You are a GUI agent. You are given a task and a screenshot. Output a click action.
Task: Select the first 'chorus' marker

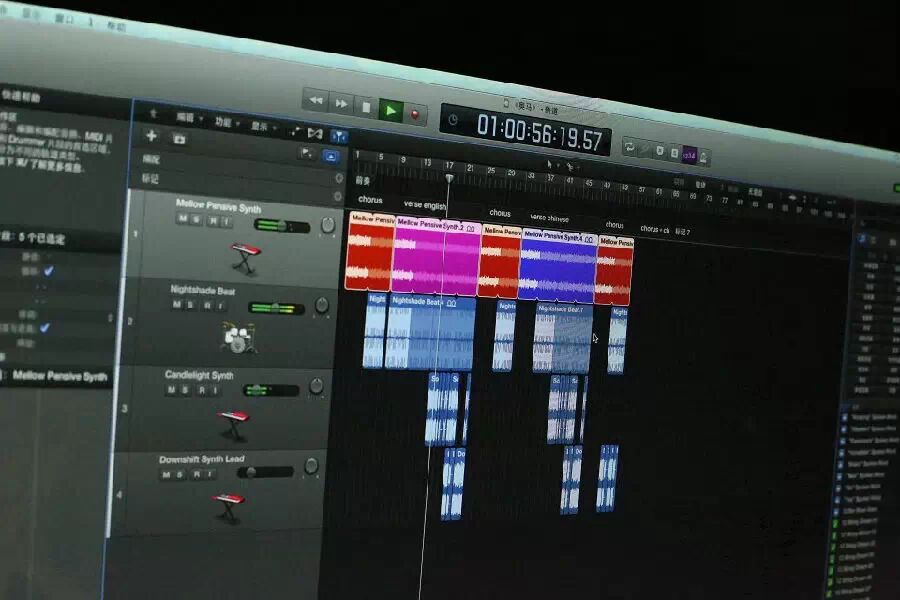(x=370, y=199)
